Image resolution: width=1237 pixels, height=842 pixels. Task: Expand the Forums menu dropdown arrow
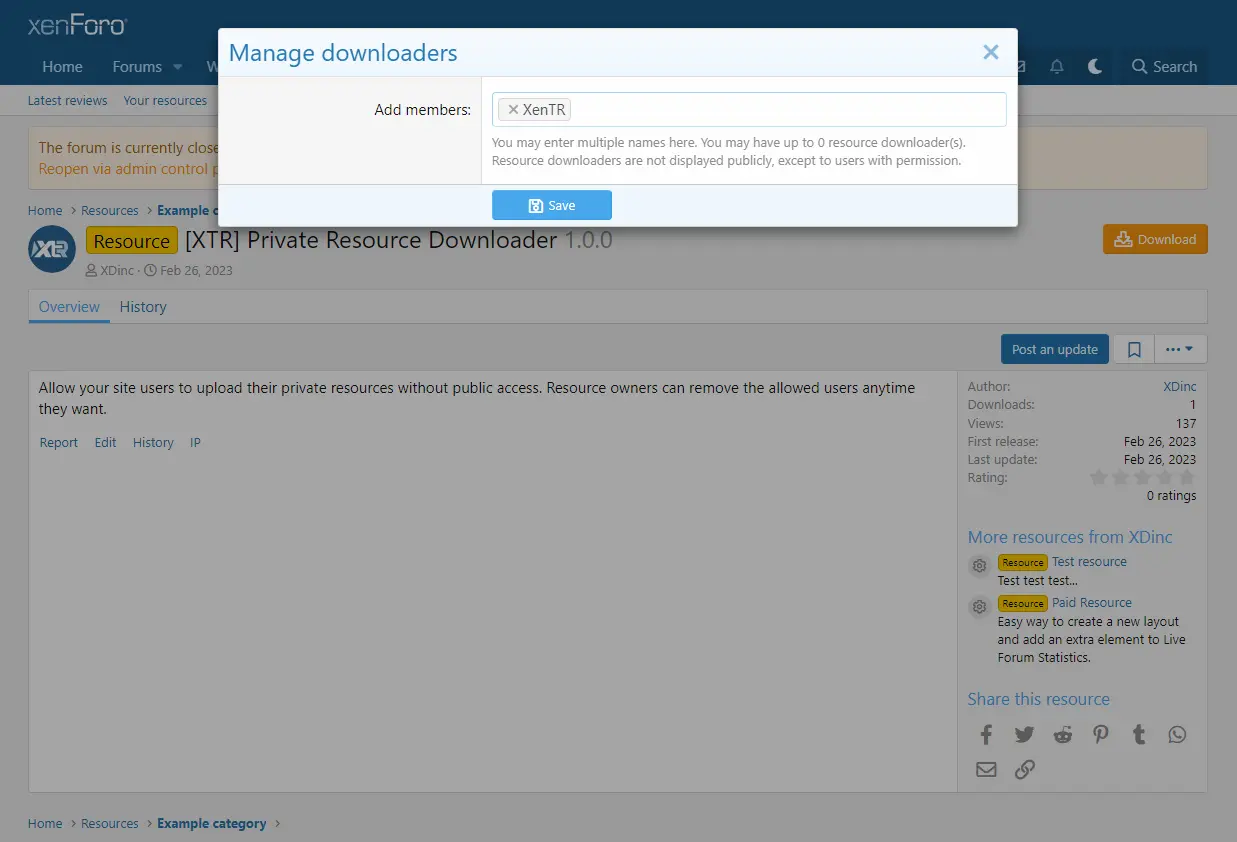coord(178,67)
